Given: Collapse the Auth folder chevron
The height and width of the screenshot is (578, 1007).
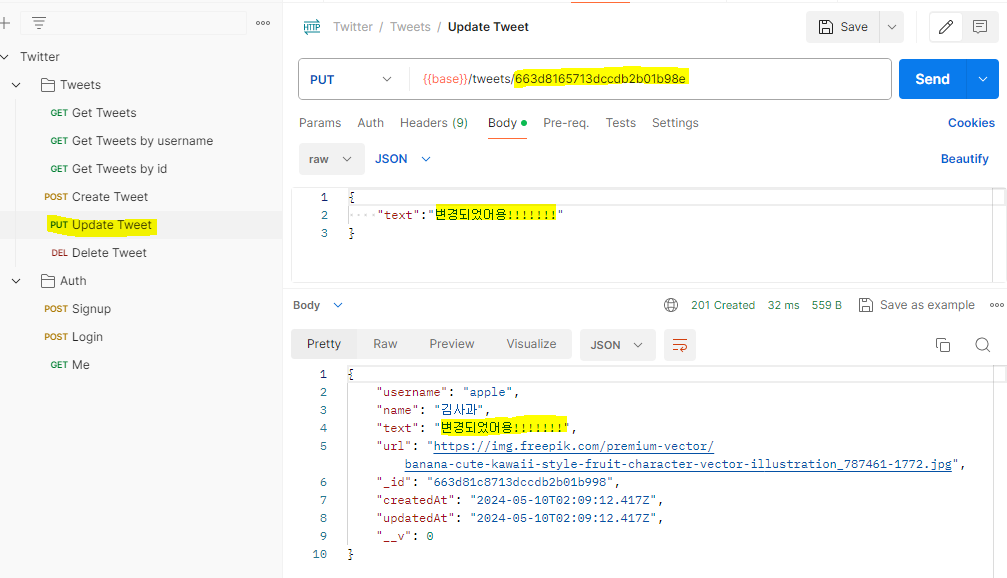Looking at the screenshot, I should [x=17, y=281].
